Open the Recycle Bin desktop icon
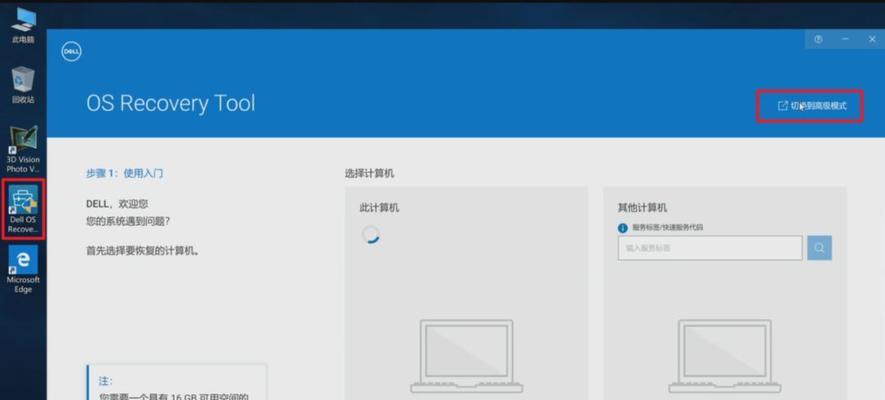The image size is (885, 400). pyautogui.click(x=23, y=85)
